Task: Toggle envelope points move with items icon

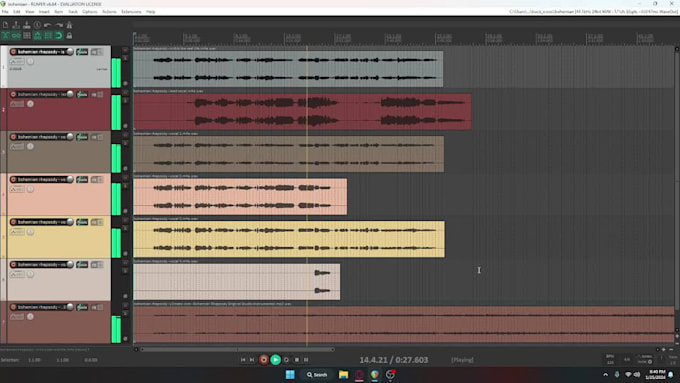Action: [37, 36]
